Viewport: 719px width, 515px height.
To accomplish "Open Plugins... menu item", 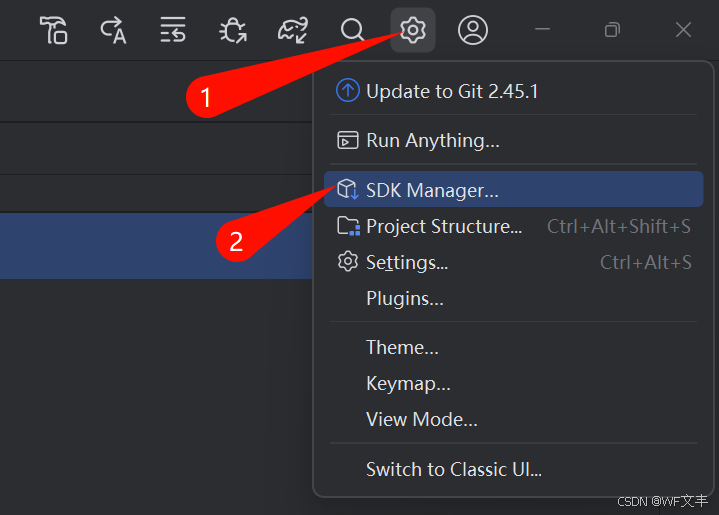I will (x=404, y=298).
